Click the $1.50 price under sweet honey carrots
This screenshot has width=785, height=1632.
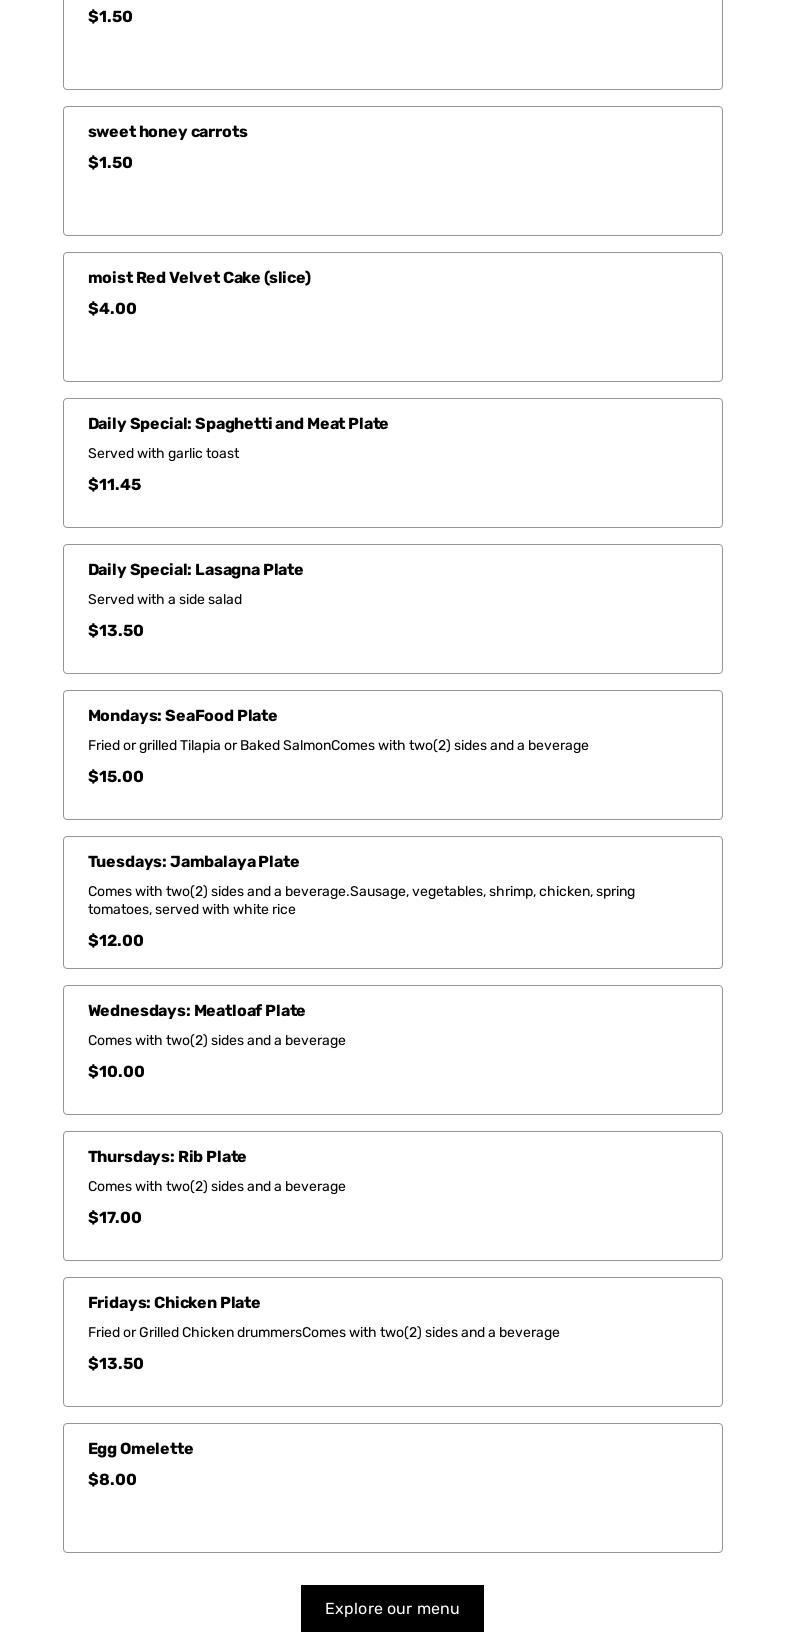pos(110,162)
